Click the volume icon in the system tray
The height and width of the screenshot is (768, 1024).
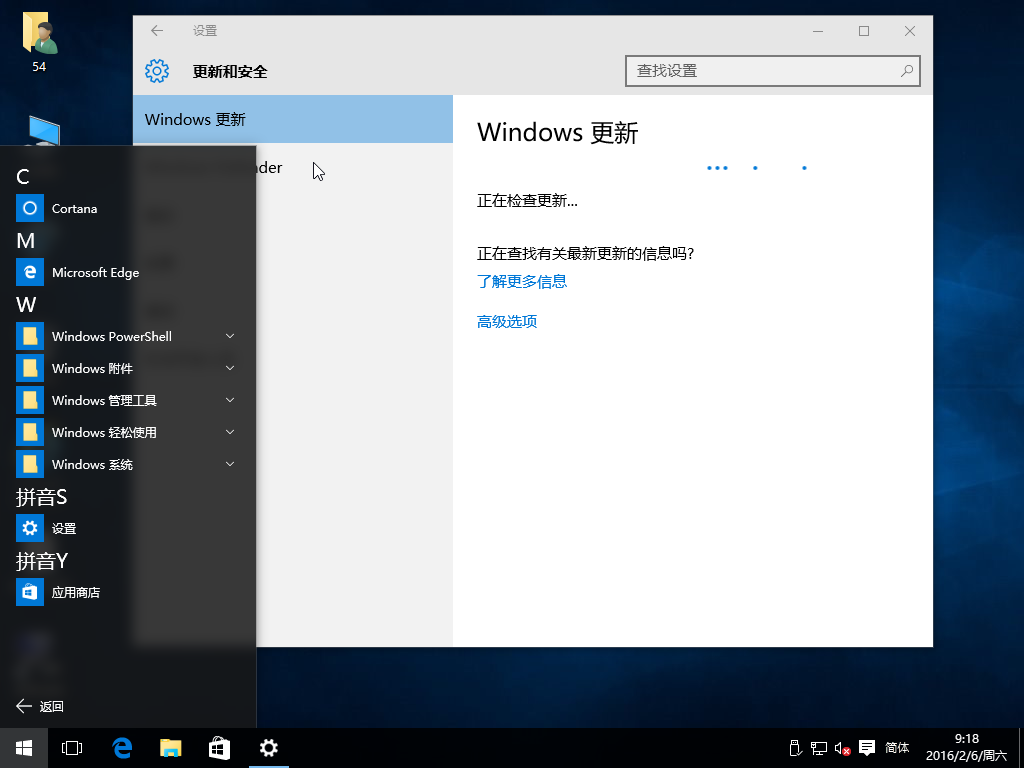[842, 748]
